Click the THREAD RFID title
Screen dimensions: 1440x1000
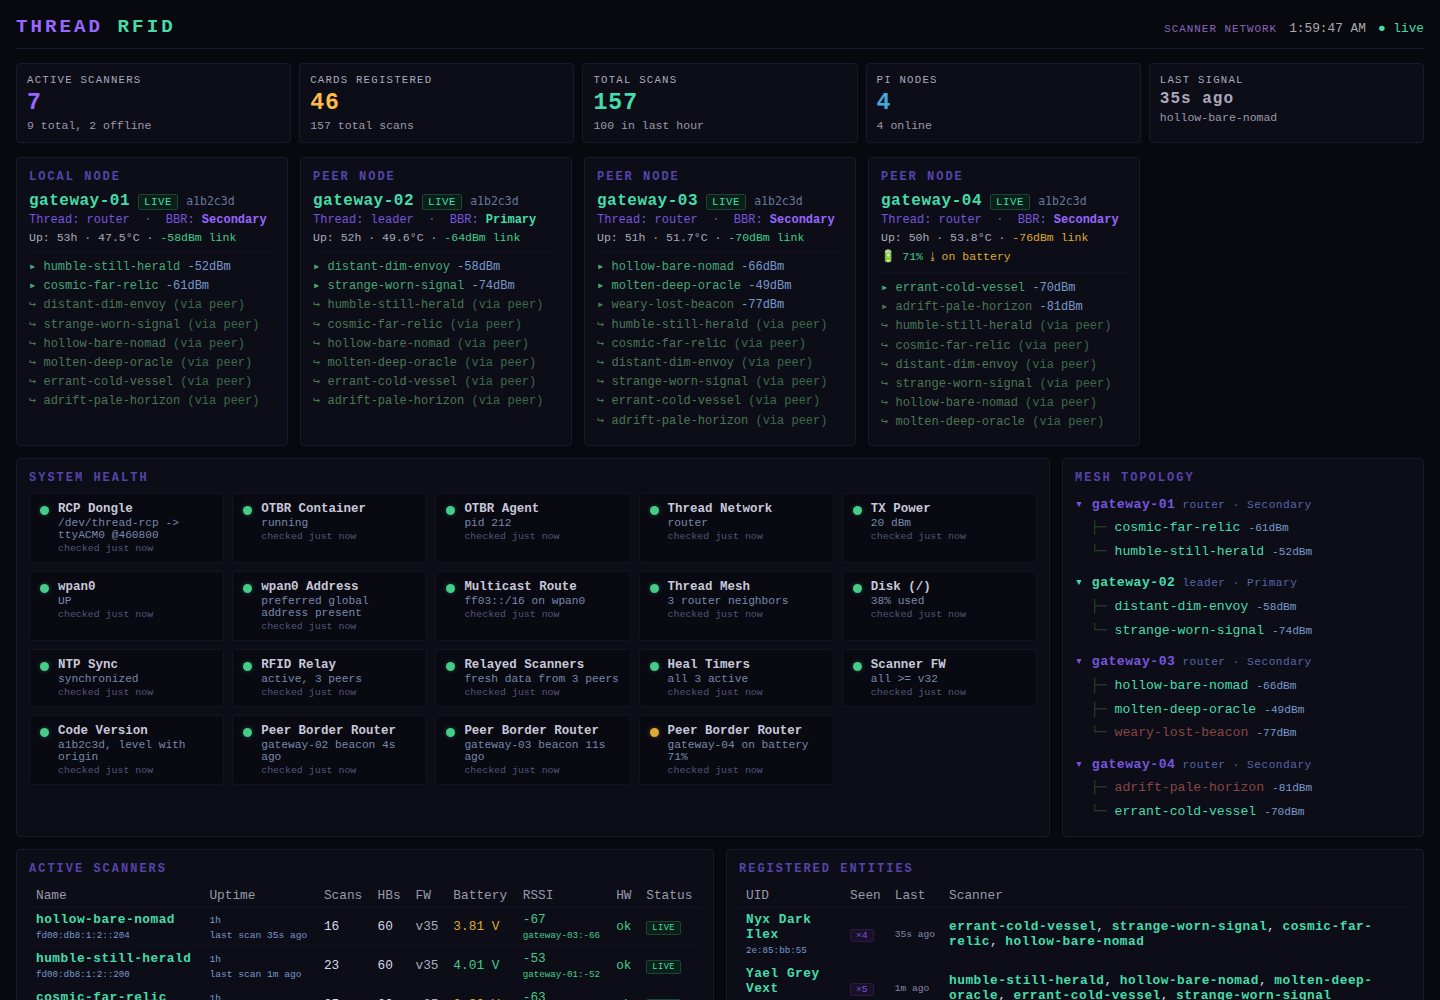click(95, 26)
